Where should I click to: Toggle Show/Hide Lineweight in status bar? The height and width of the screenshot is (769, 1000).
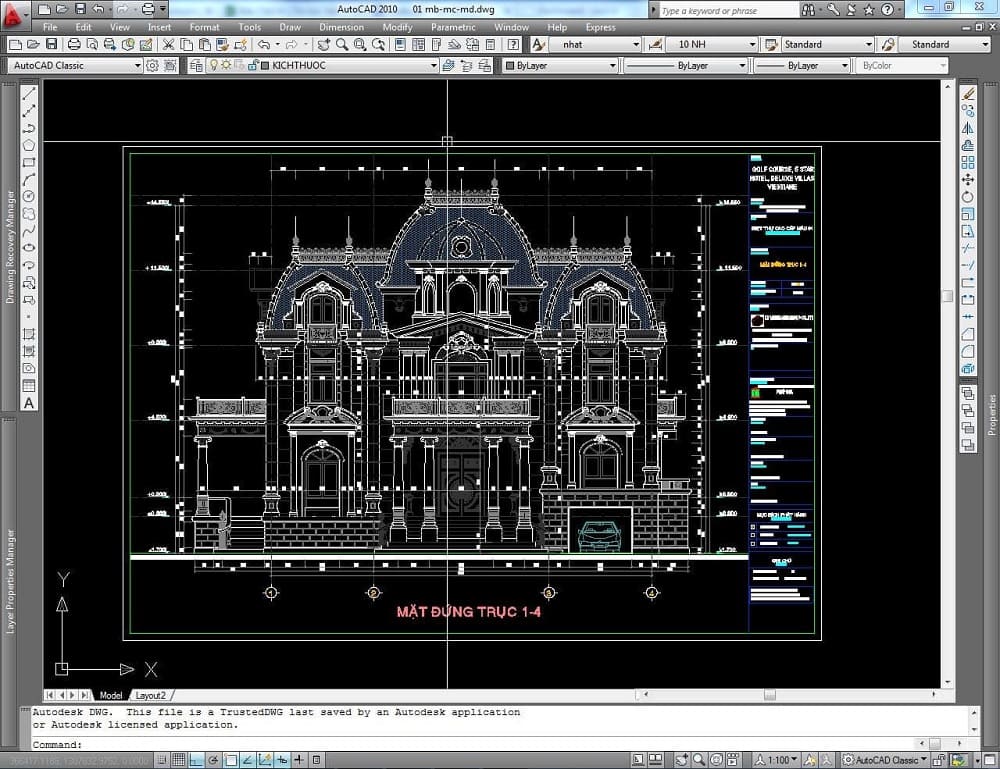(301, 760)
